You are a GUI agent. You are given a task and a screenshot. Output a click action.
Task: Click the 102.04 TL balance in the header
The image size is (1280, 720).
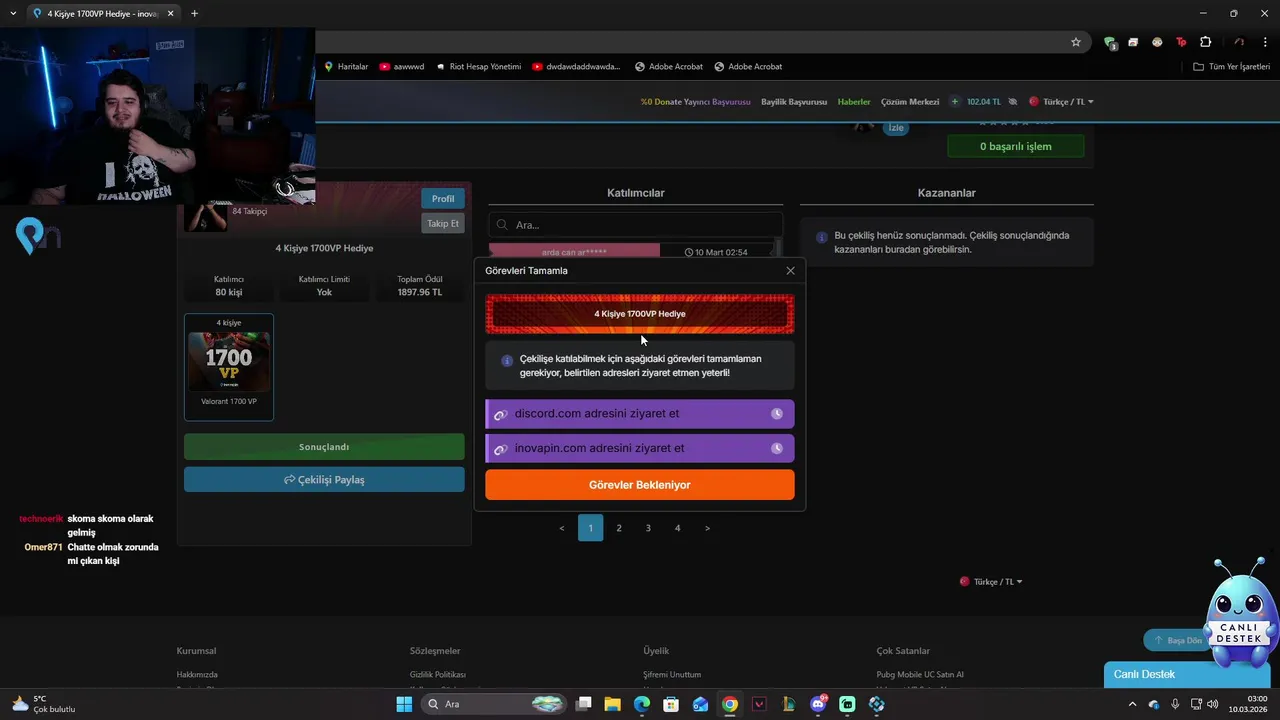(984, 102)
